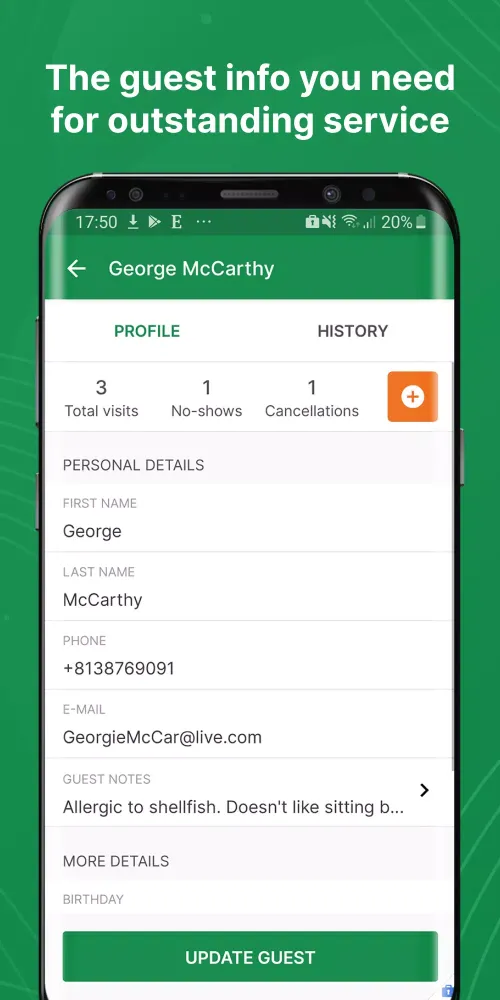Tap the UPDATE GUEST button
This screenshot has height=1000, width=500.
coord(250,957)
